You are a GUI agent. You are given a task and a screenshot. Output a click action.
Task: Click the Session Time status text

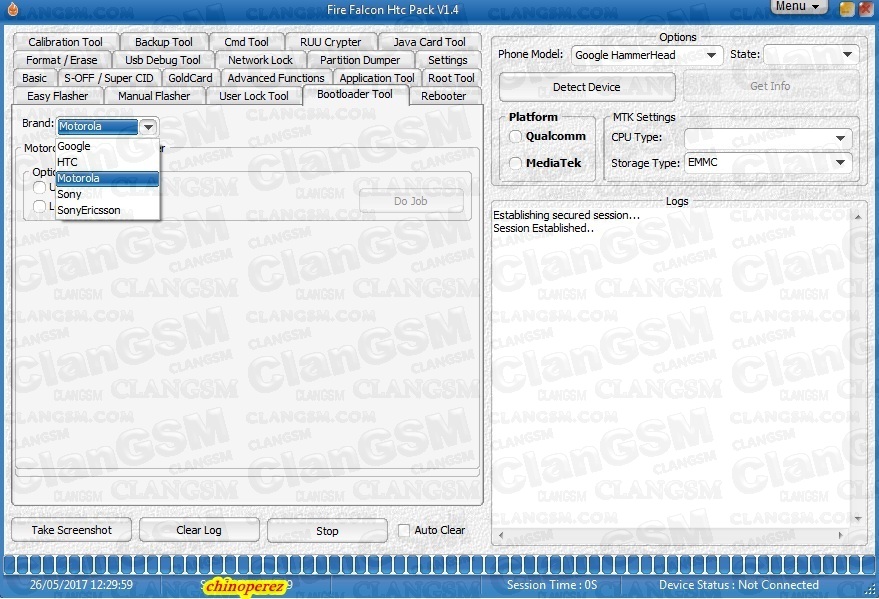(x=552, y=585)
